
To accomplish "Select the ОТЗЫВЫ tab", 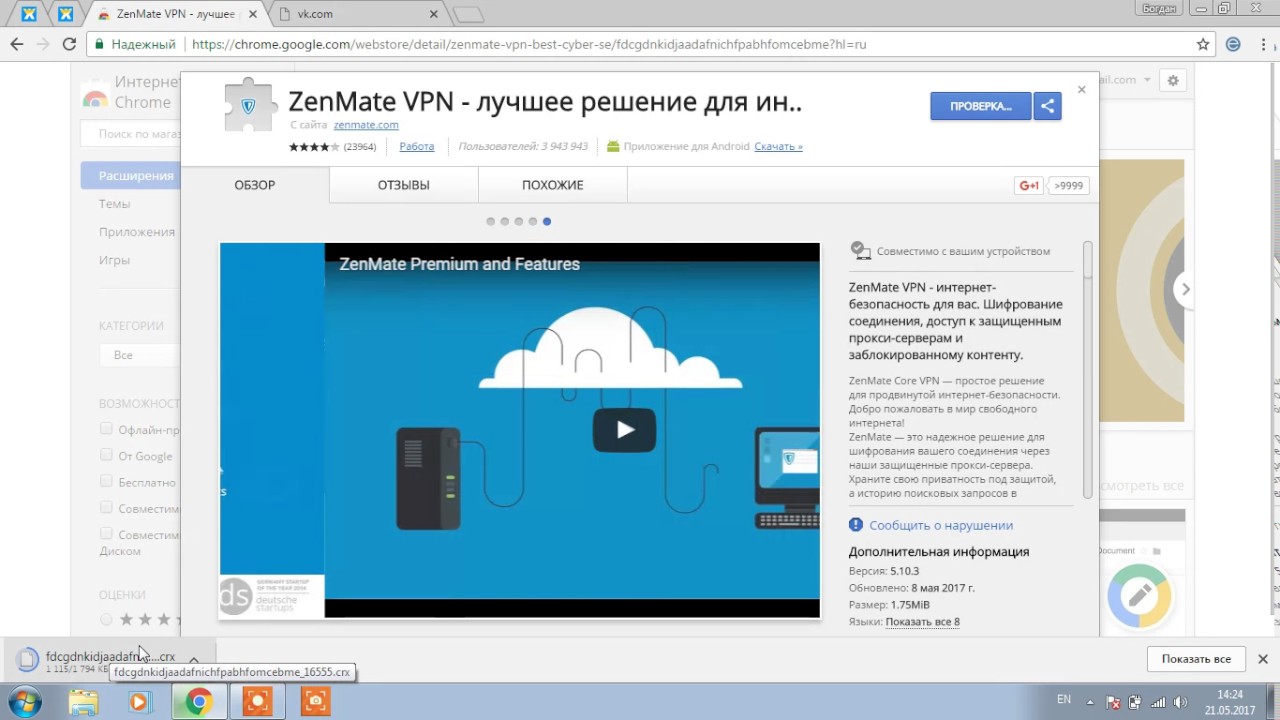I will pyautogui.click(x=404, y=185).
